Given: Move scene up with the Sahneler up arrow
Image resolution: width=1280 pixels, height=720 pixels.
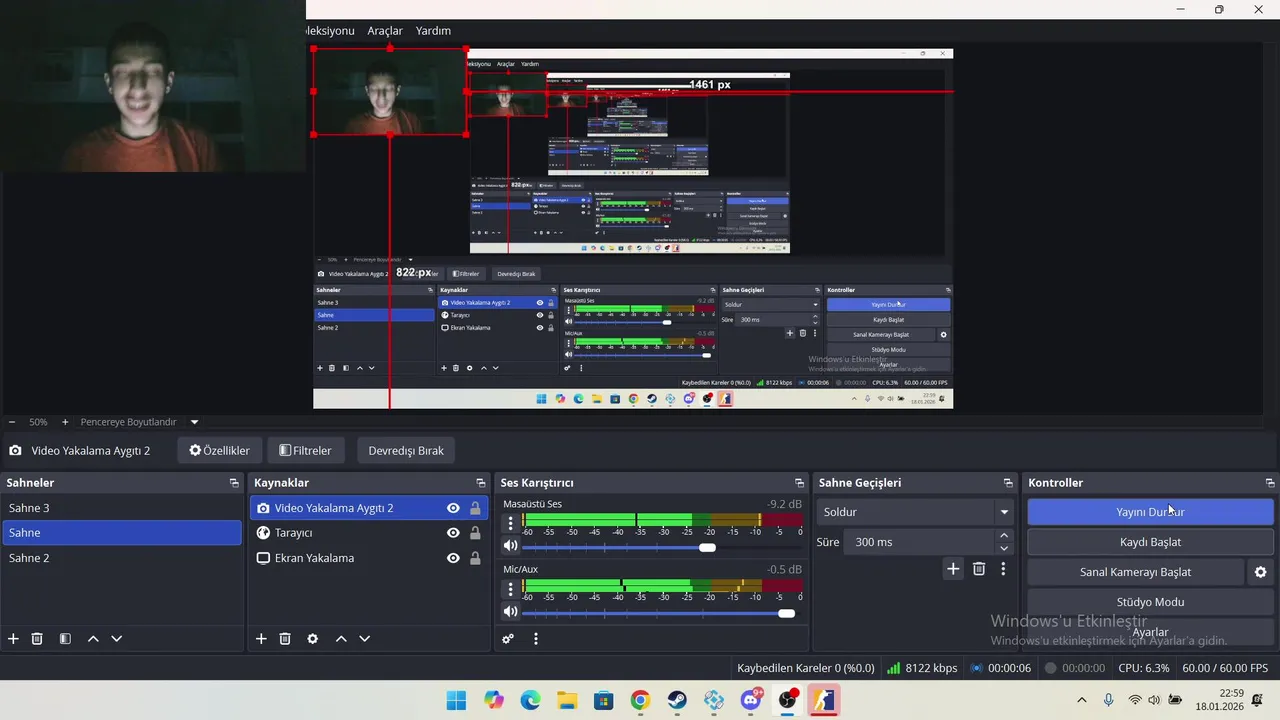Looking at the screenshot, I should pos(93,639).
